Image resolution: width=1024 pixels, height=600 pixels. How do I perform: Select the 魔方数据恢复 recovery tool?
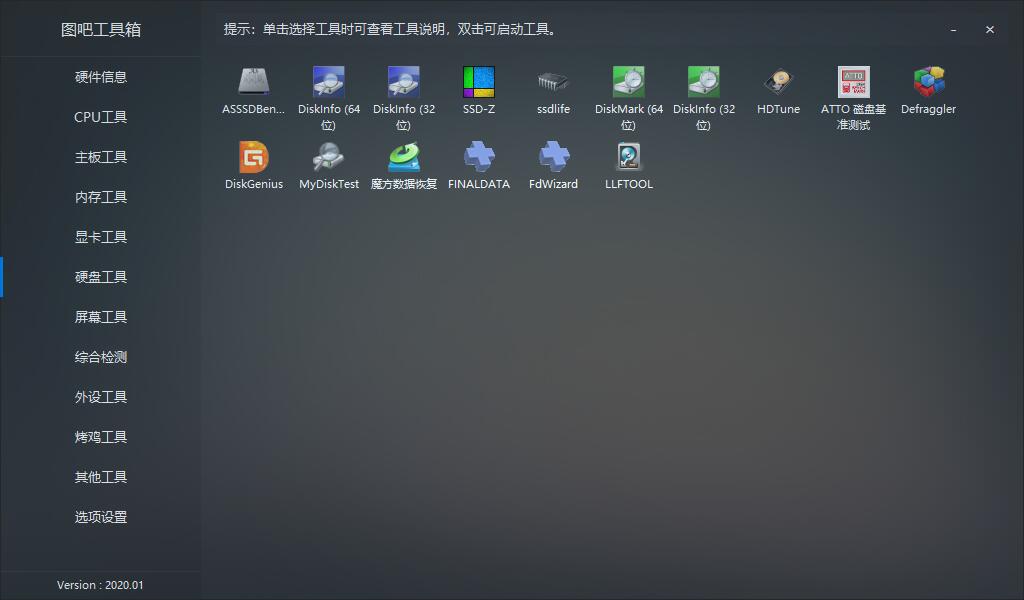tap(403, 157)
